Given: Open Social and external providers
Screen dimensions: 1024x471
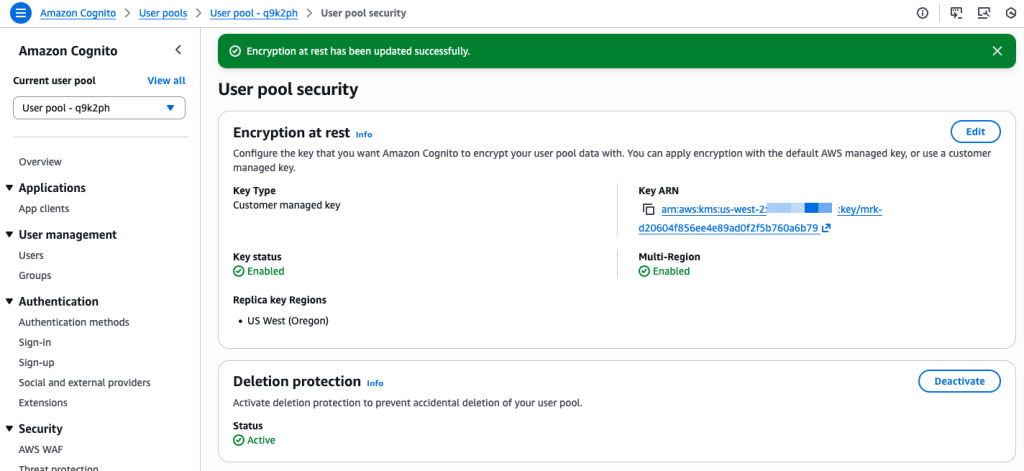Looking at the screenshot, I should [x=84, y=383].
